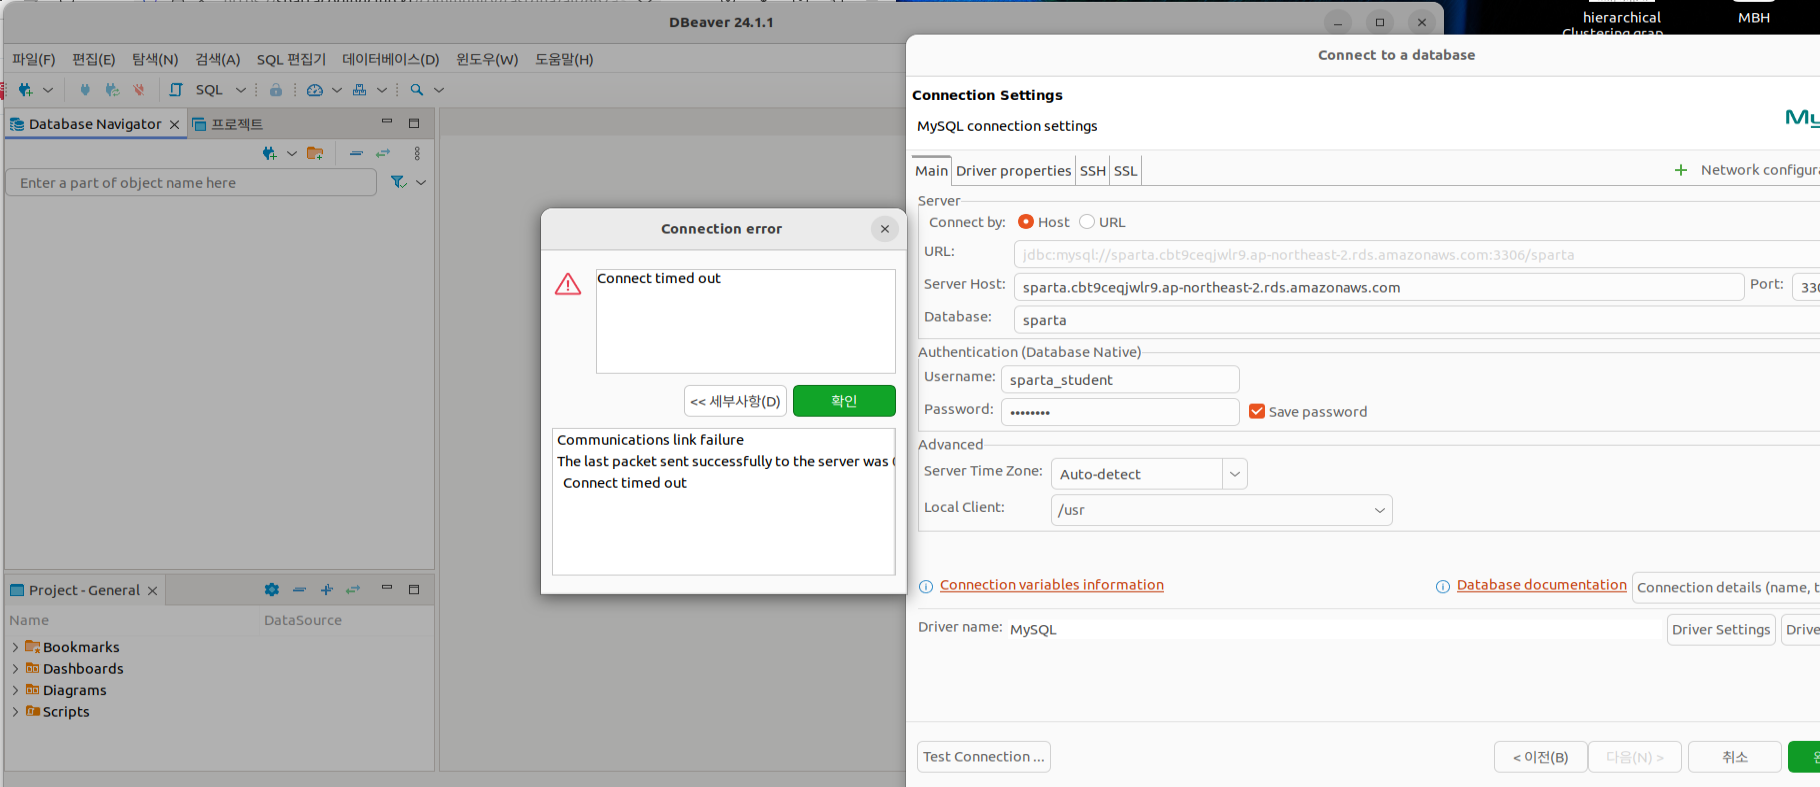
Task: Click the expand-all plus icon in Project panel
Action: point(326,590)
